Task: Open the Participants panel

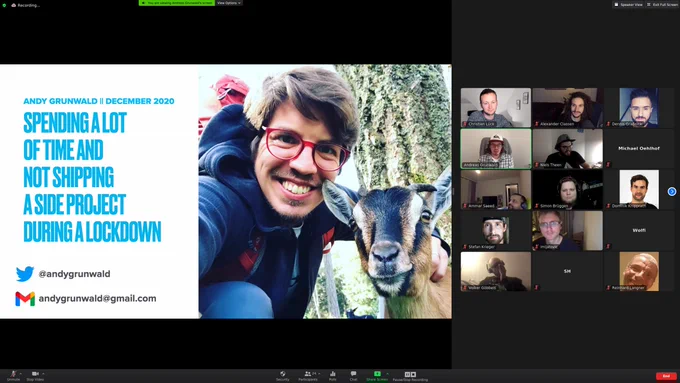Action: [307, 376]
